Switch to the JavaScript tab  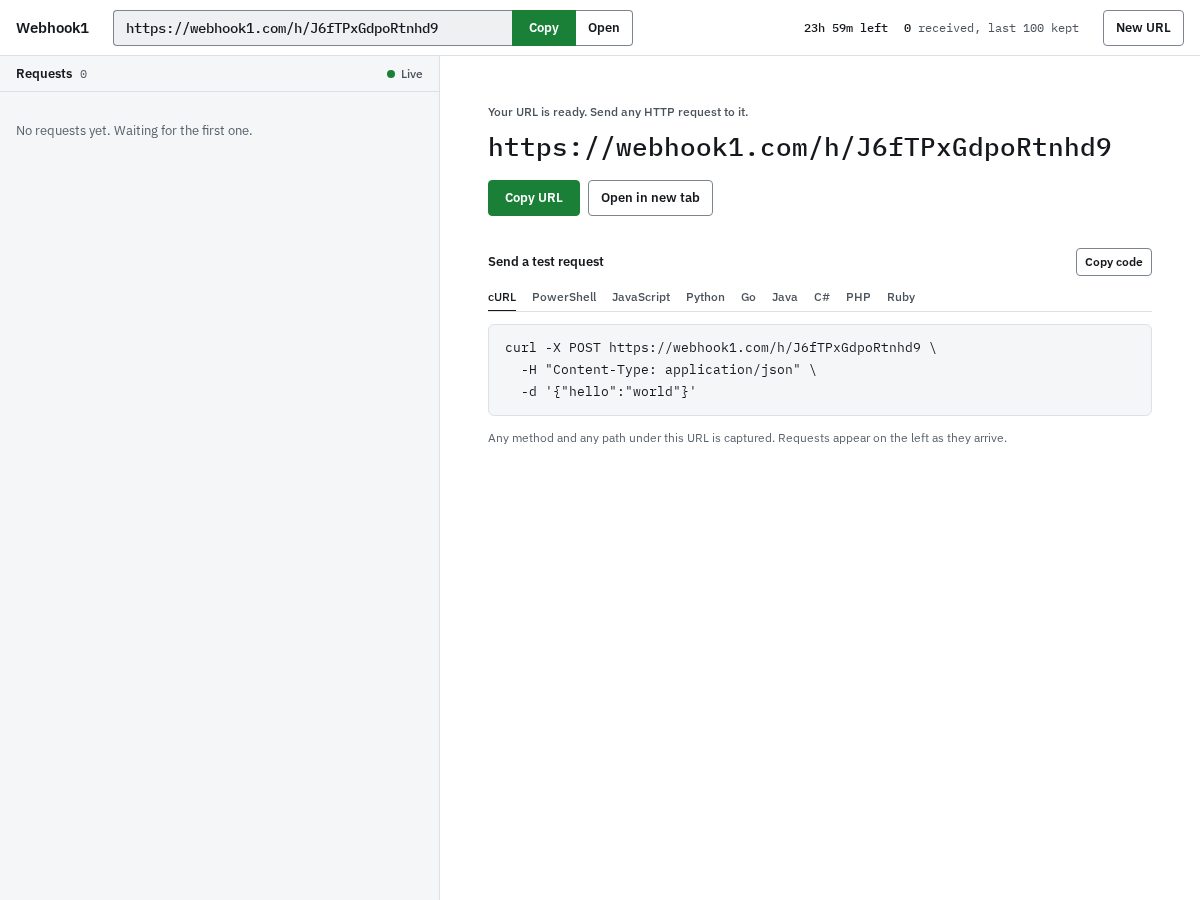point(641,297)
